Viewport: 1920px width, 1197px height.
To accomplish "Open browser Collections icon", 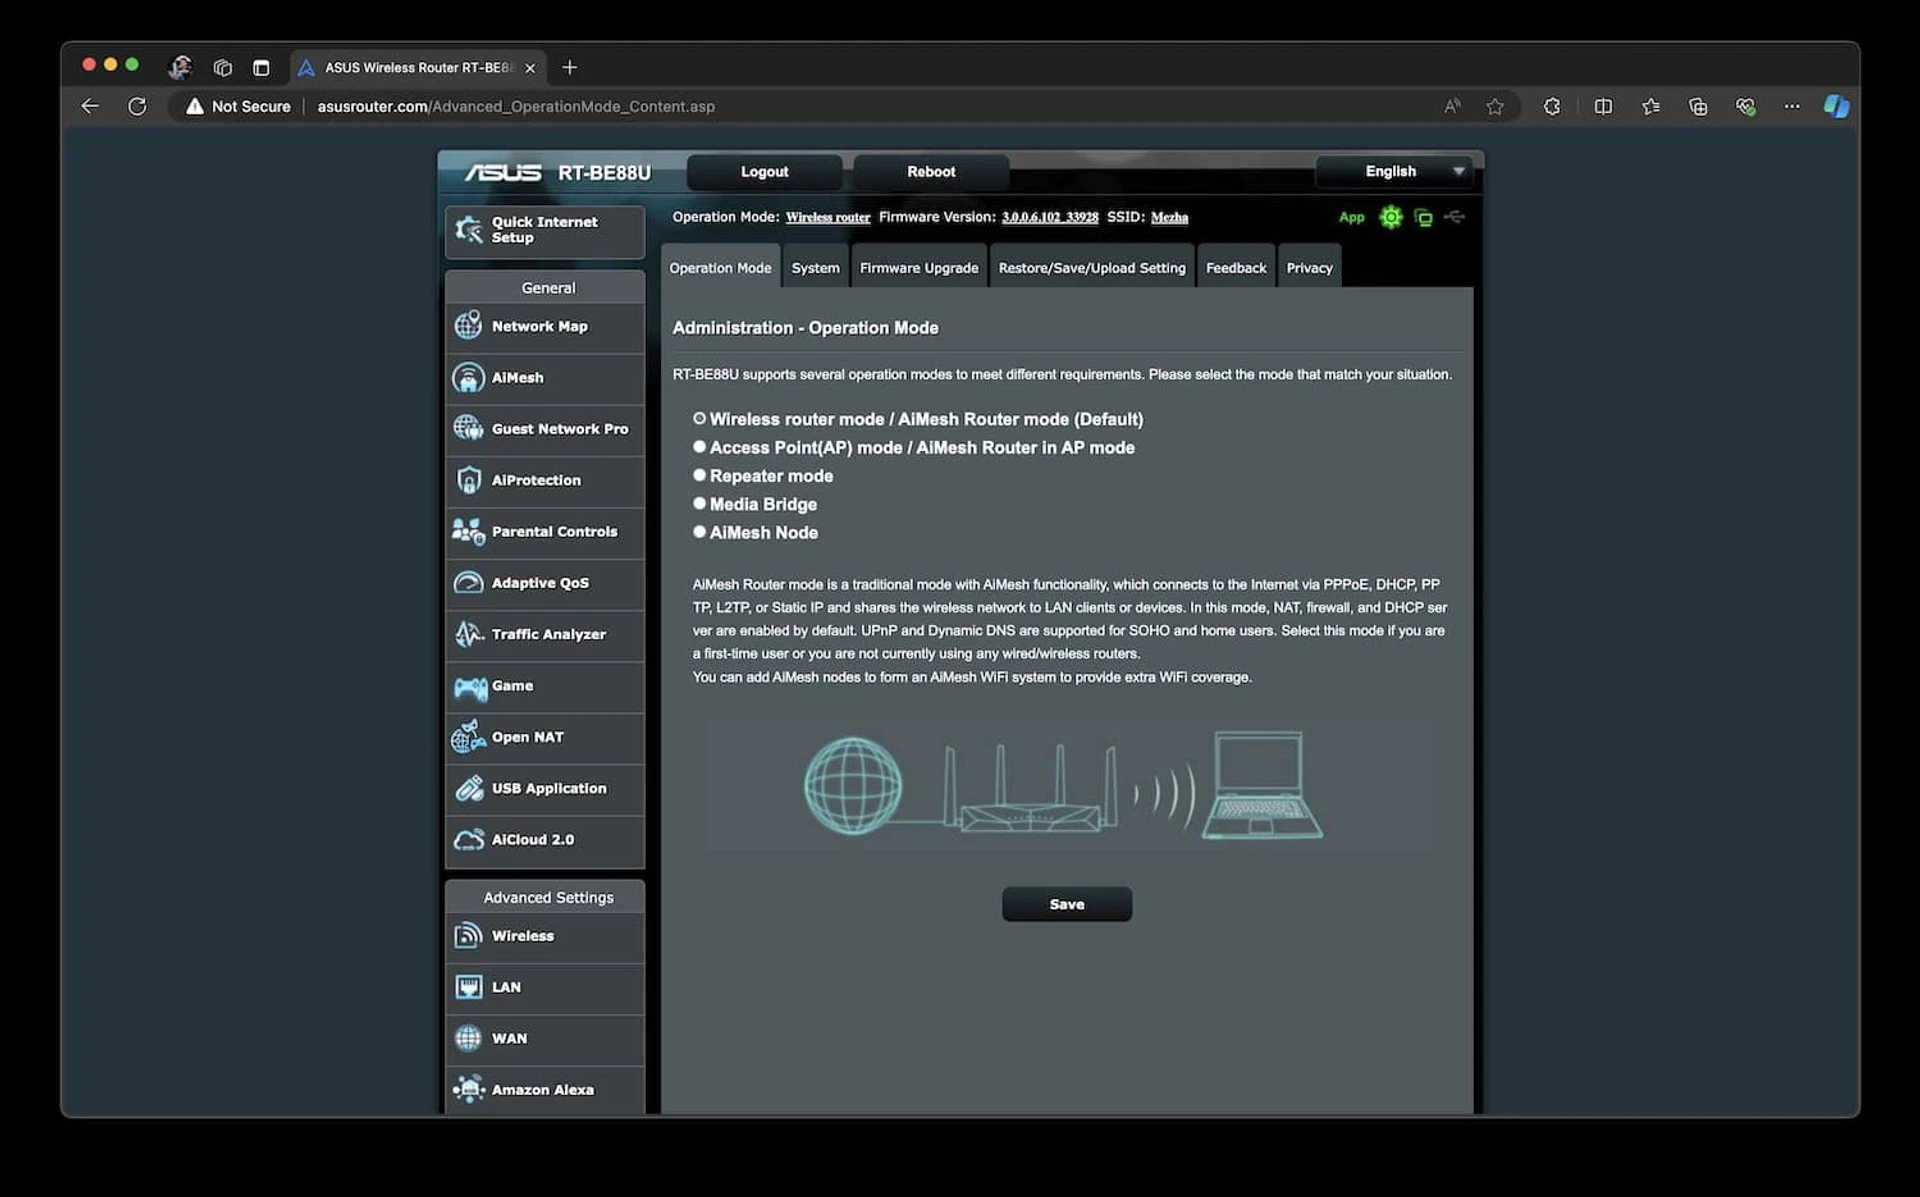I will pyautogui.click(x=1697, y=106).
